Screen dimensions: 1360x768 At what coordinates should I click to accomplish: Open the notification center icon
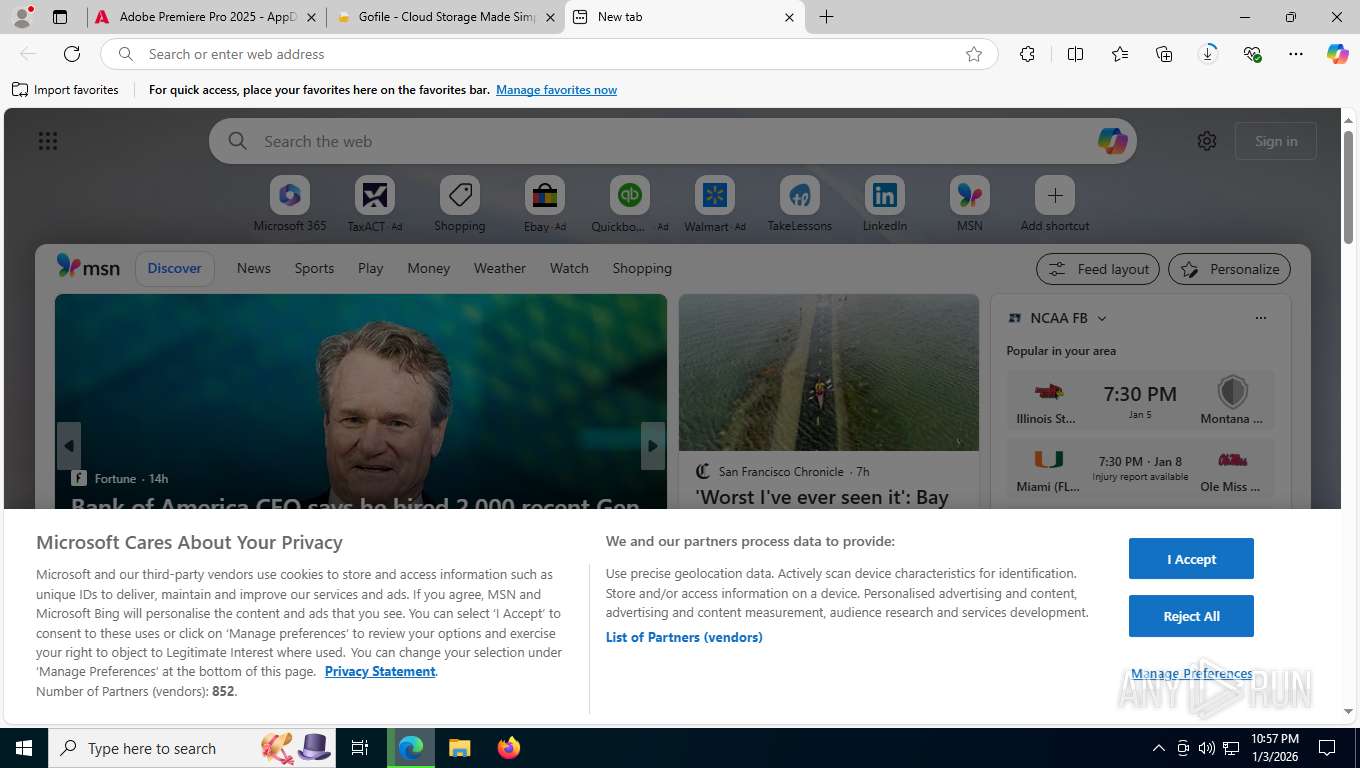[x=1327, y=748]
